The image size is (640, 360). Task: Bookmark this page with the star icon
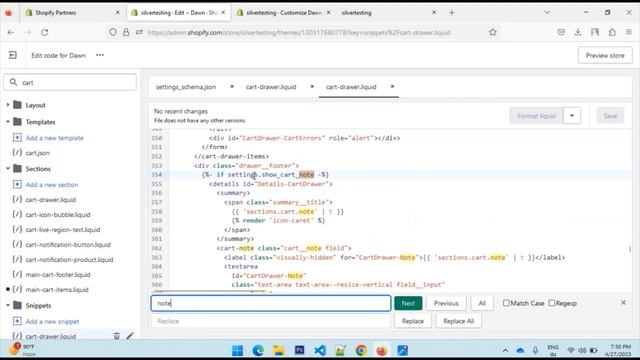493,32
